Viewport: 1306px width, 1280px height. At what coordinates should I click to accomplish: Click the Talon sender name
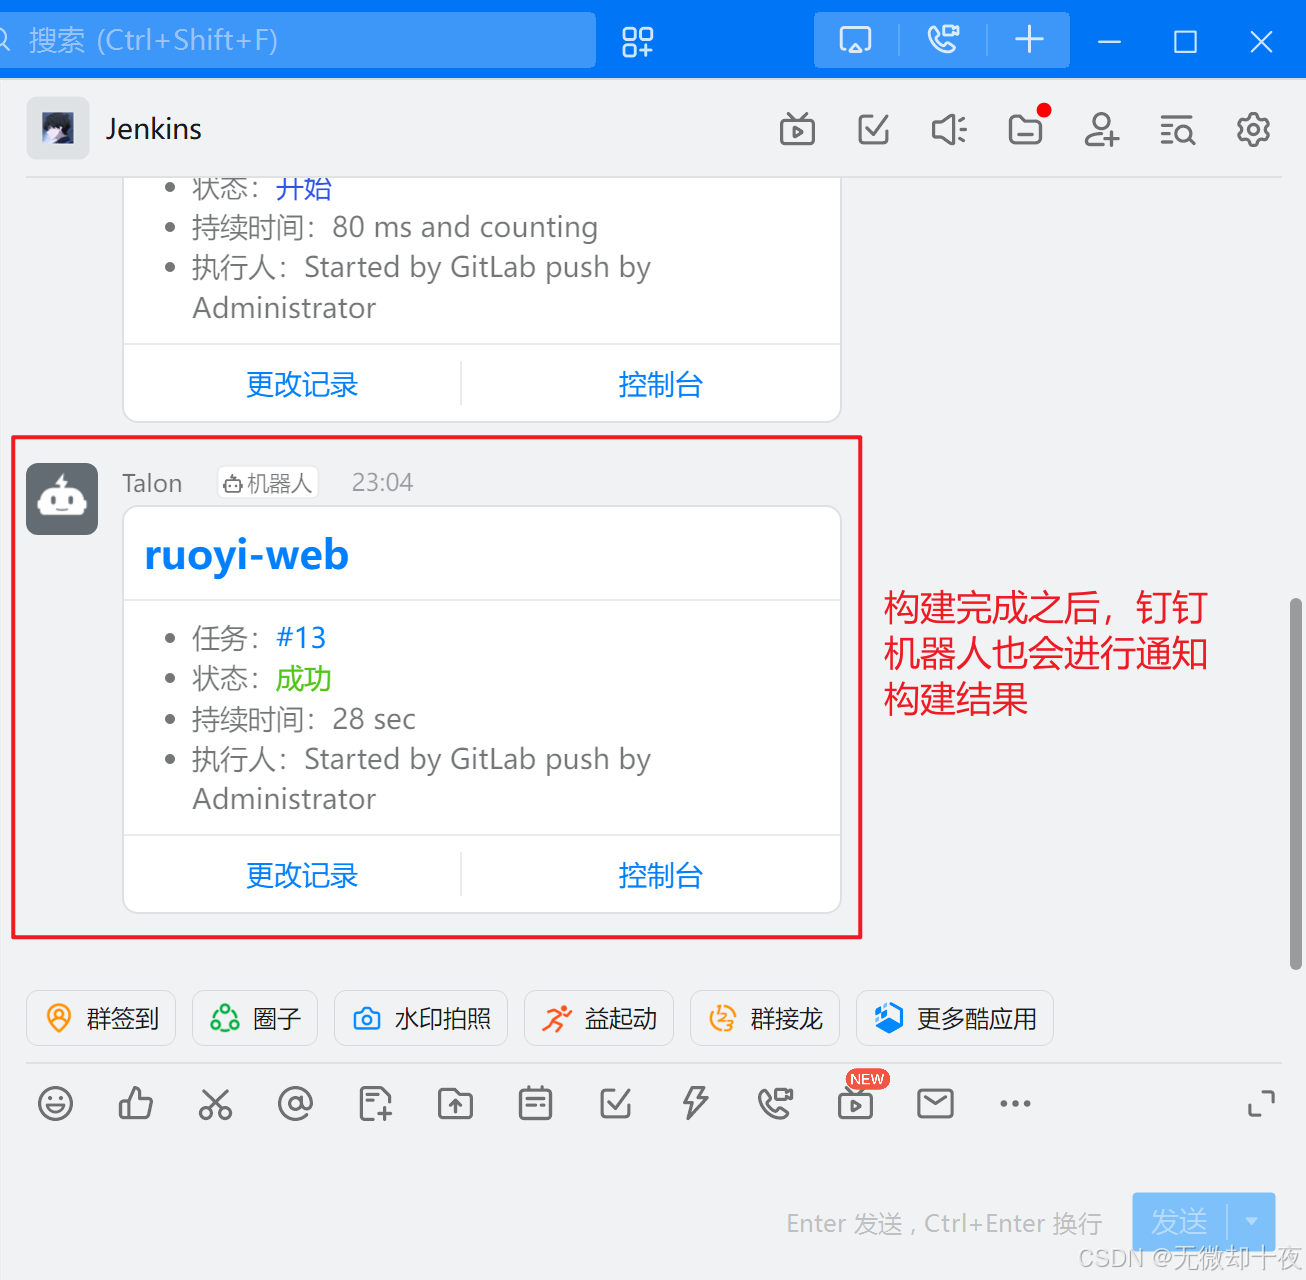coord(152,483)
